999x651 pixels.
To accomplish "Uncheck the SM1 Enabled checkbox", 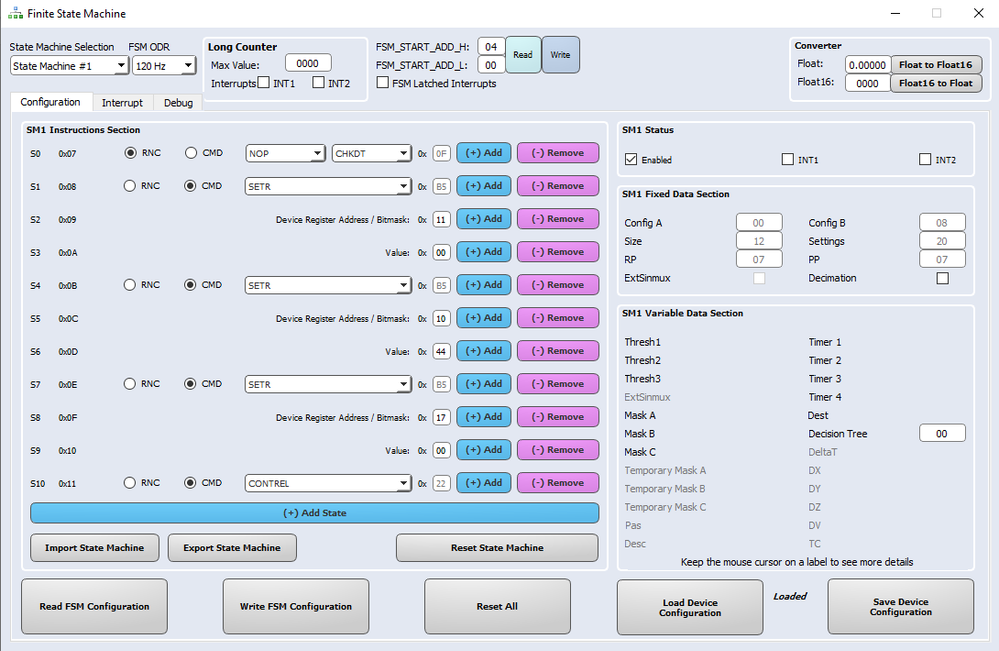I will pyautogui.click(x=631, y=159).
